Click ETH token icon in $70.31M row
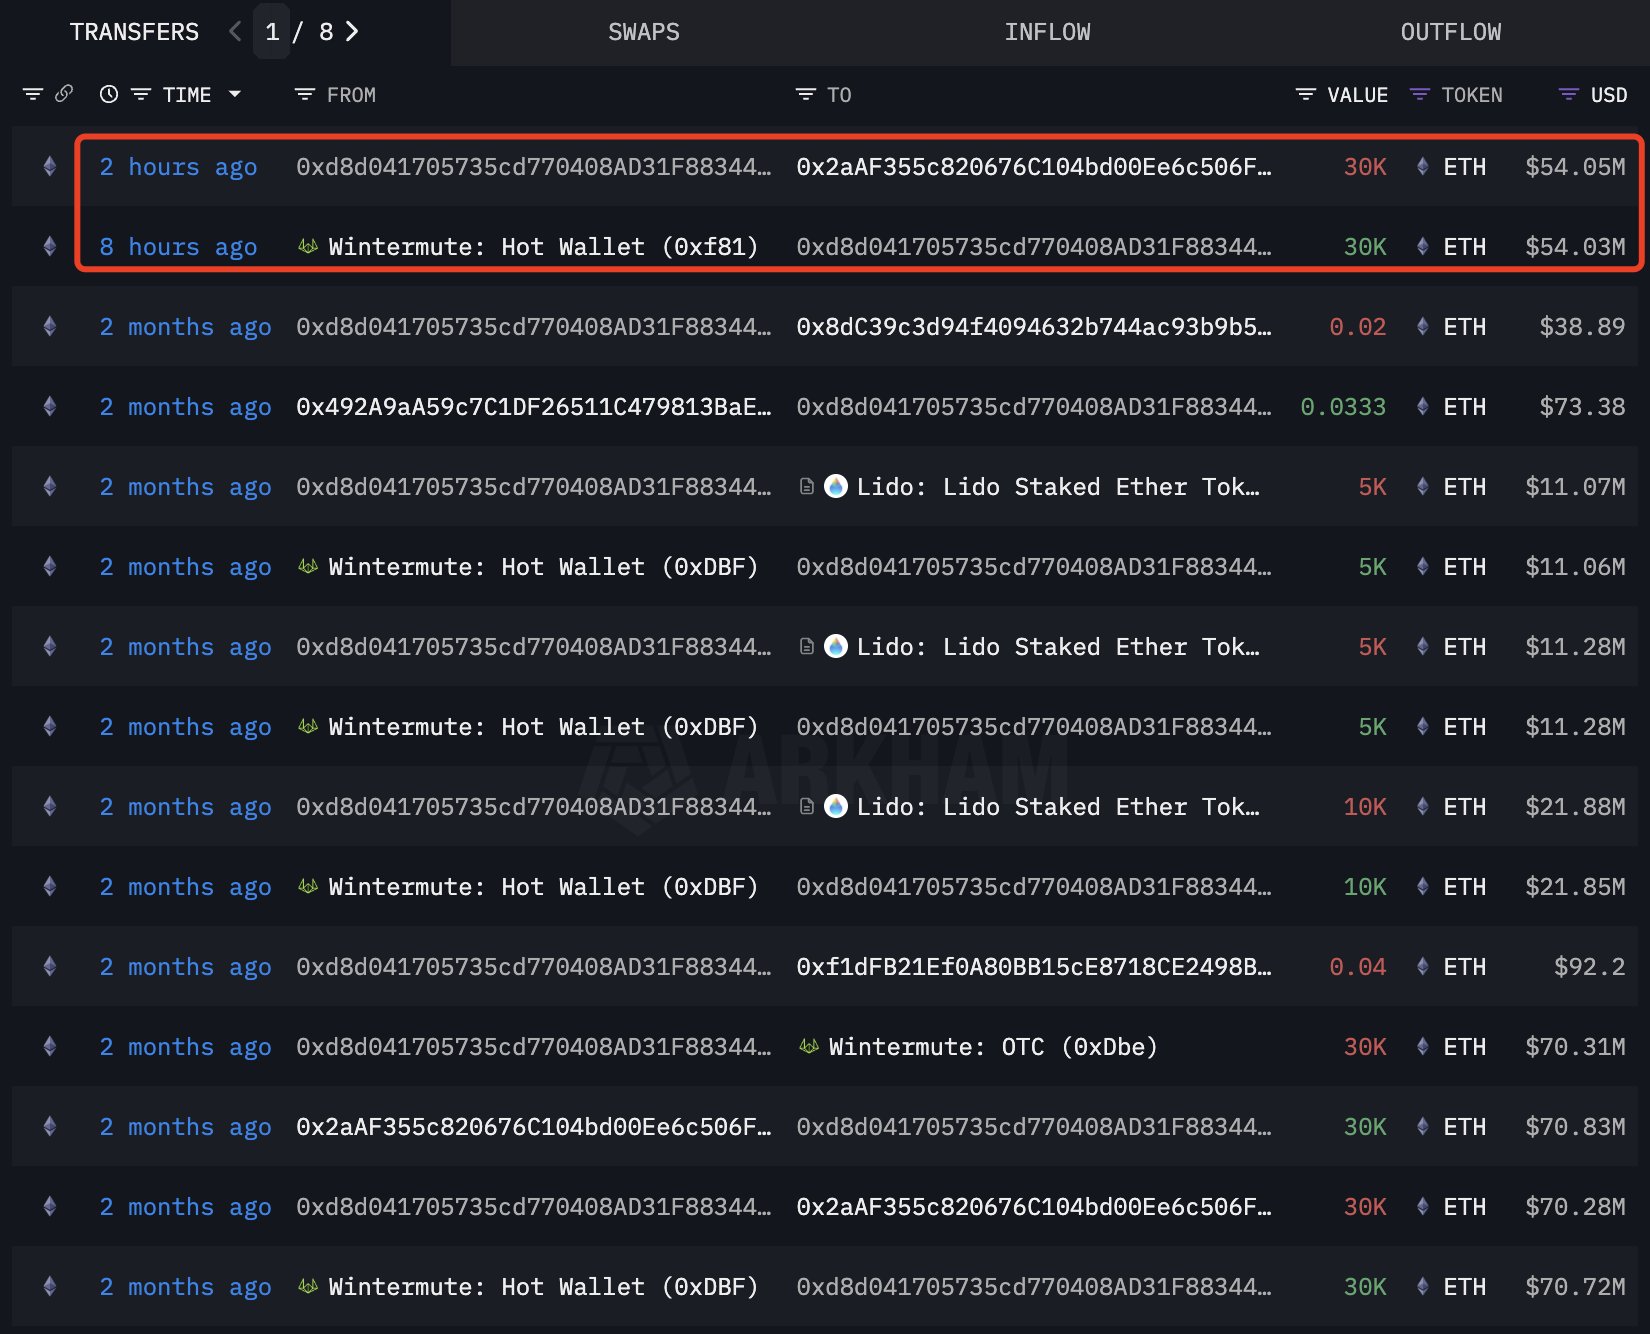This screenshot has width=1650, height=1334. [1423, 1046]
